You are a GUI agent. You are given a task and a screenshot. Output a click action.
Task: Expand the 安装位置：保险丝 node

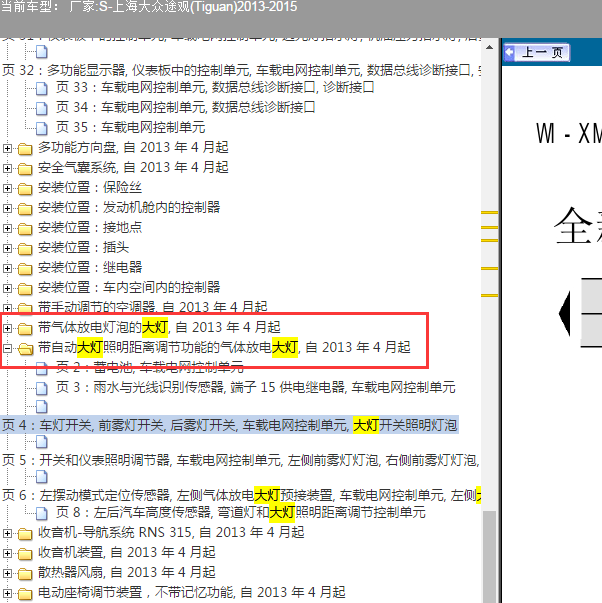click(7, 188)
